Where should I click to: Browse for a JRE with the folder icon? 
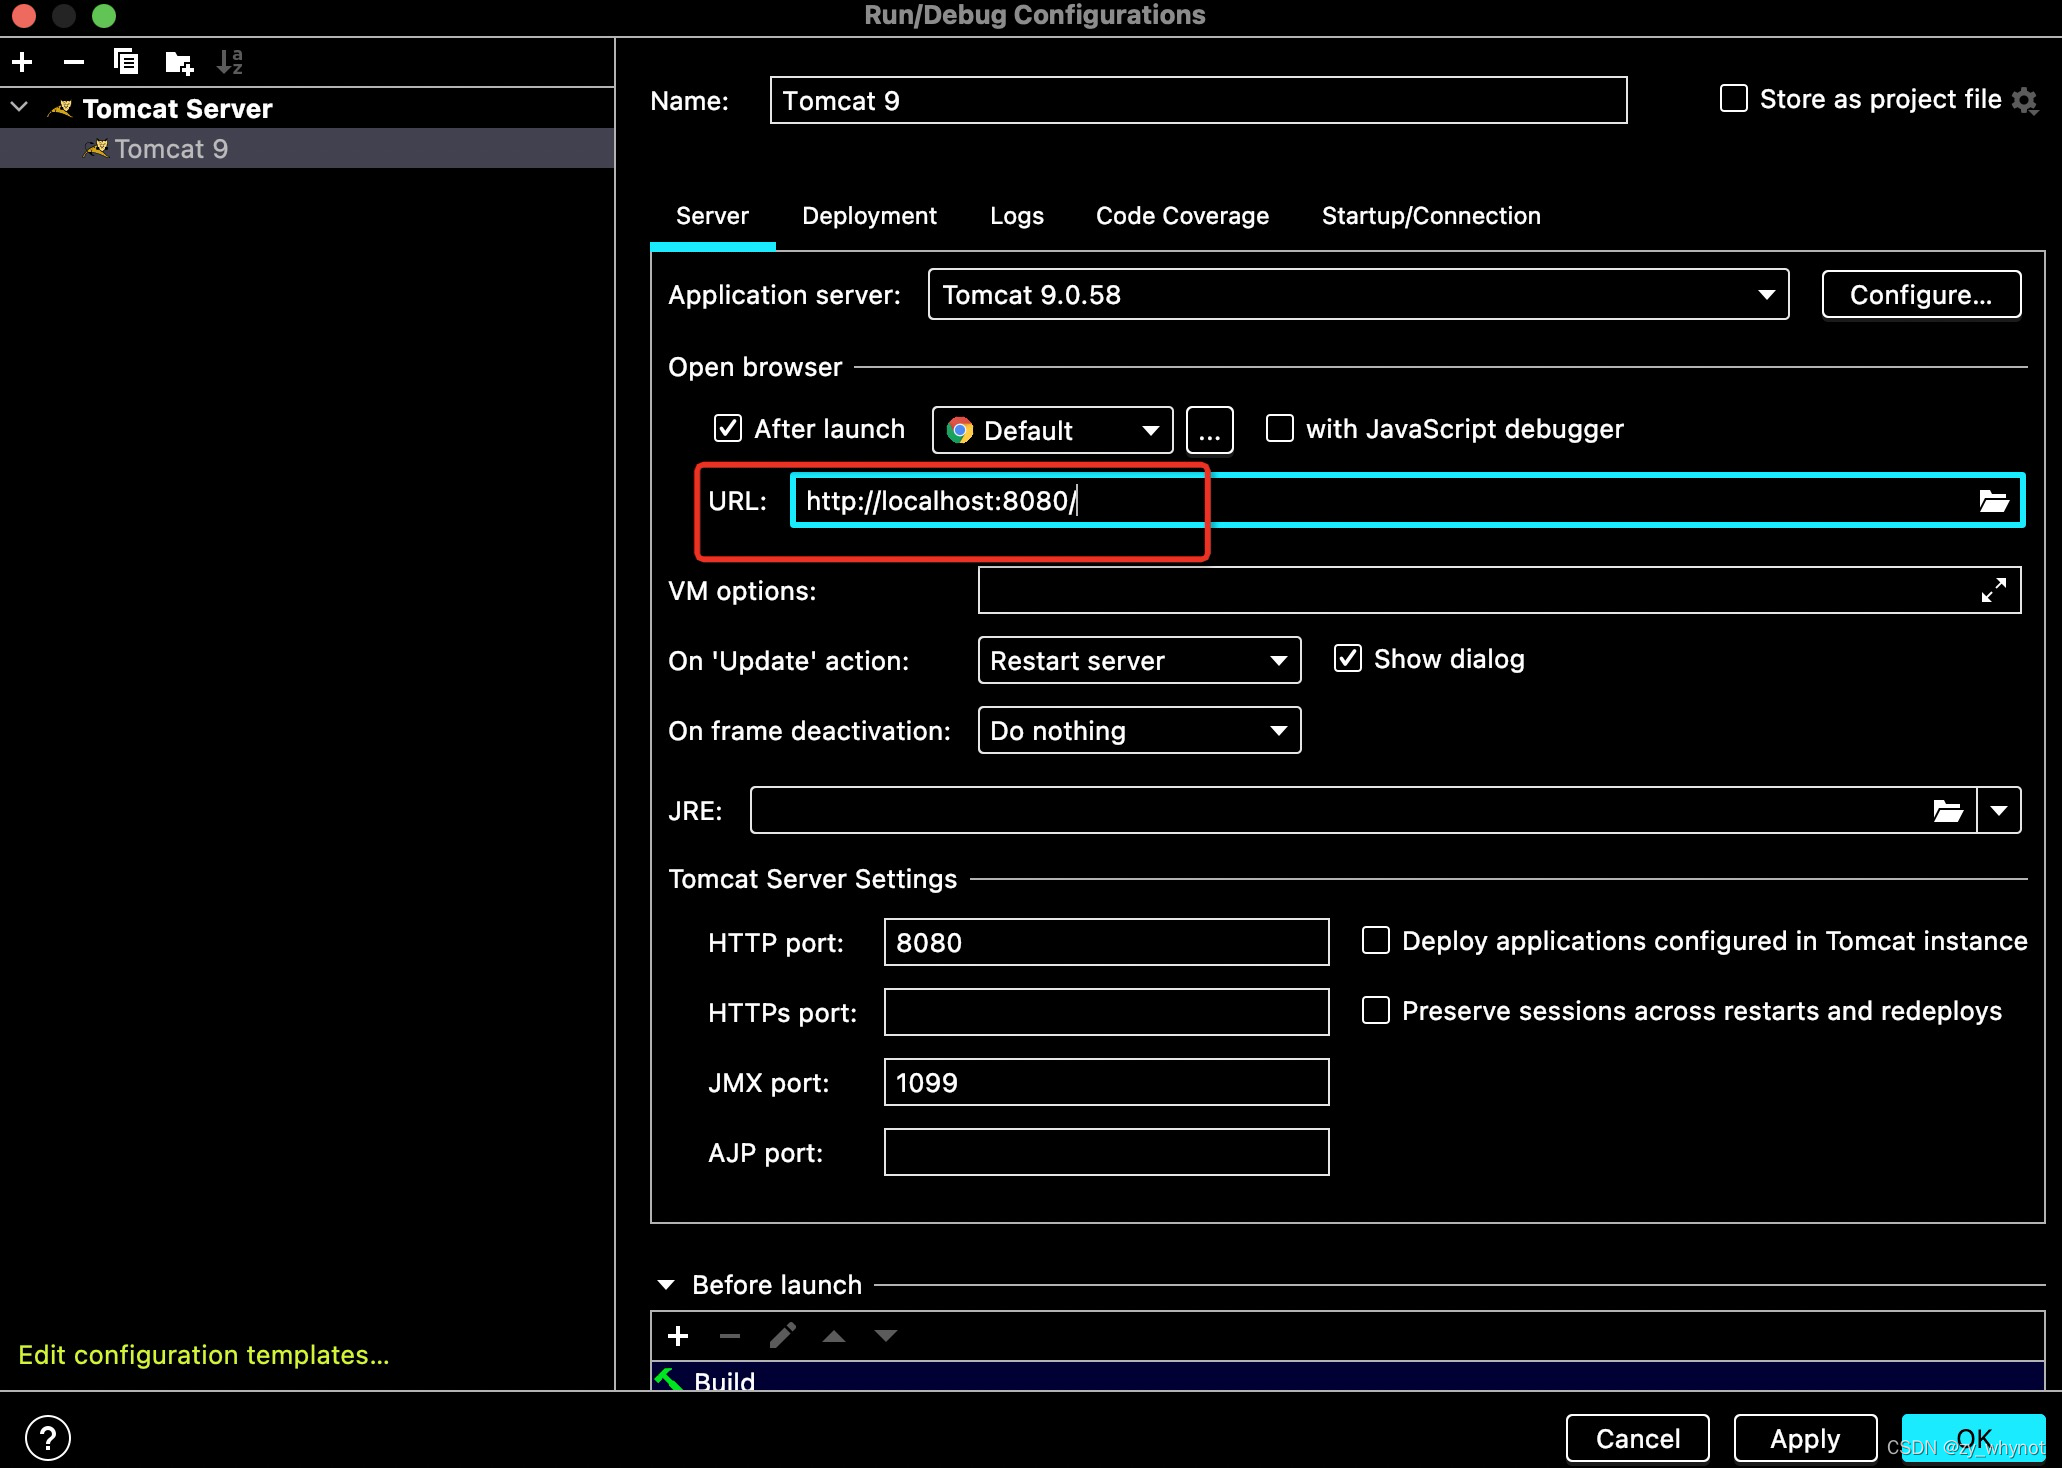(x=1947, y=810)
